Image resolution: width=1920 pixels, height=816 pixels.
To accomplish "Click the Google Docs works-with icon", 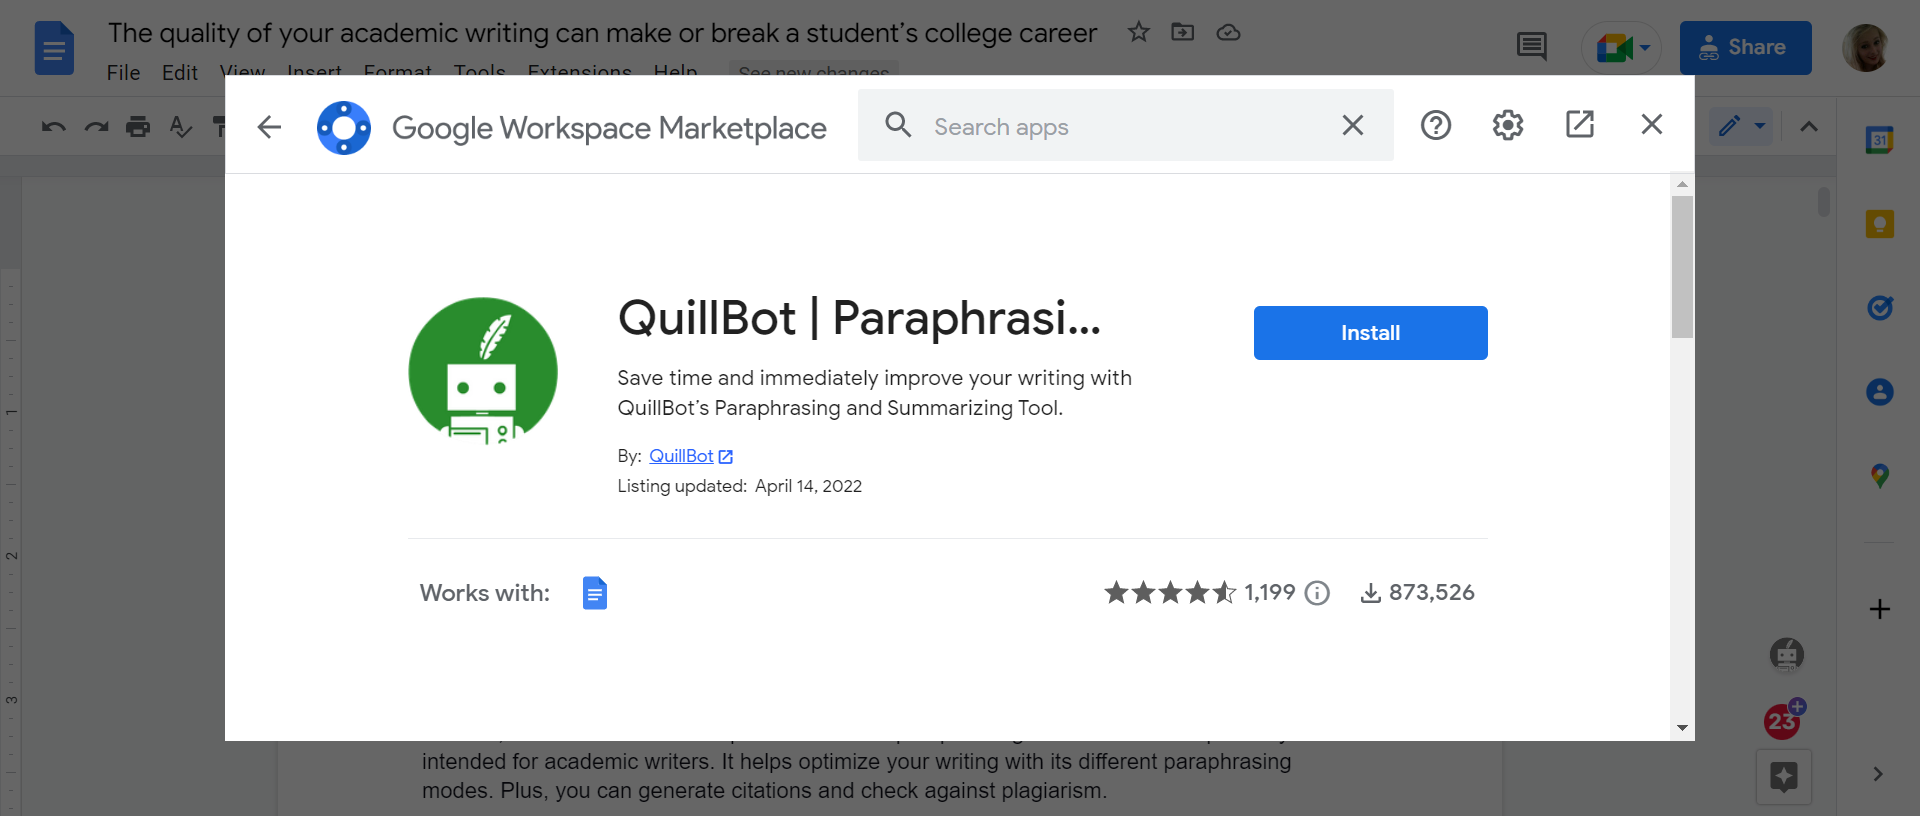I will [x=595, y=593].
